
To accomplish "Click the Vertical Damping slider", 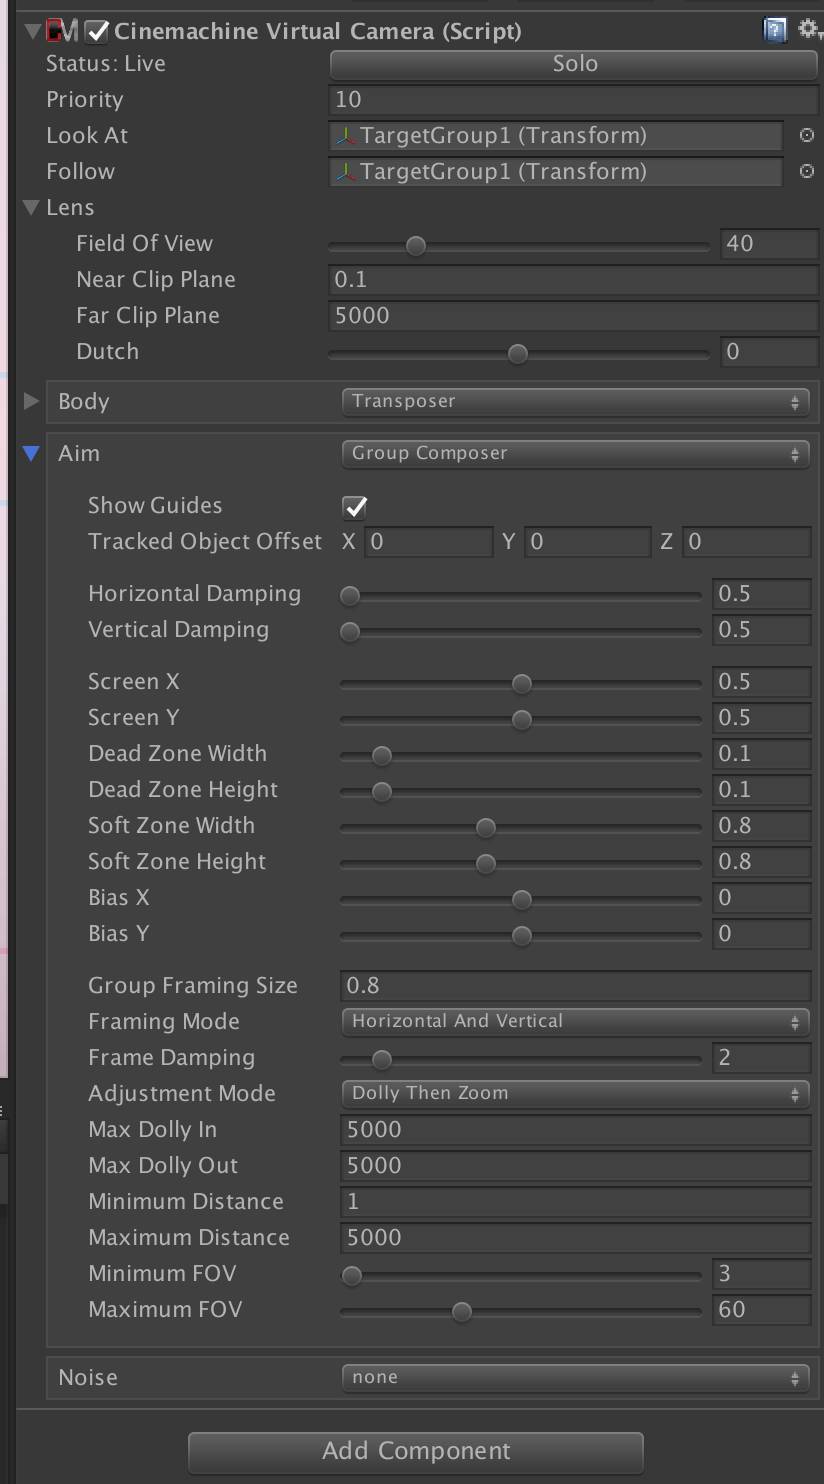I will click(521, 632).
